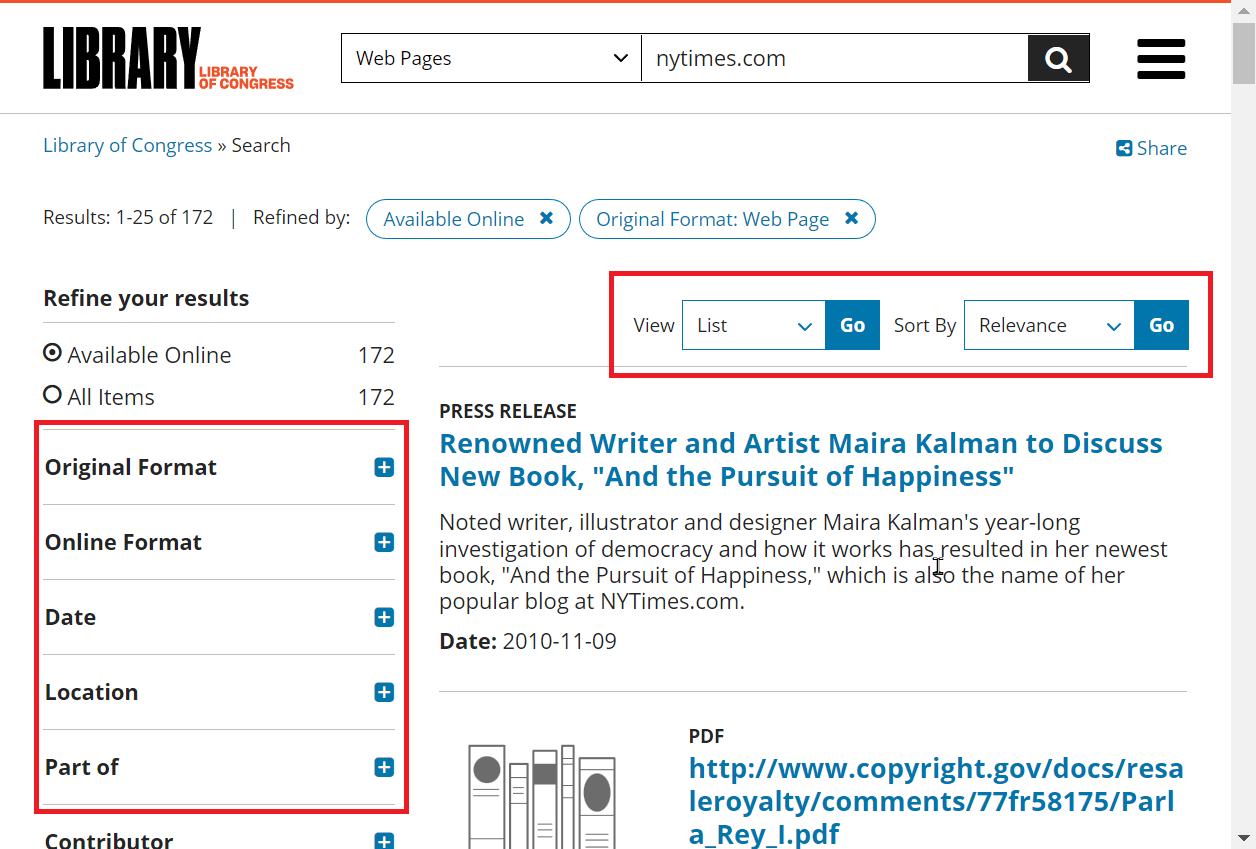Click the magnifying glass search button
Screen dimensions: 1256x849
point(1058,59)
